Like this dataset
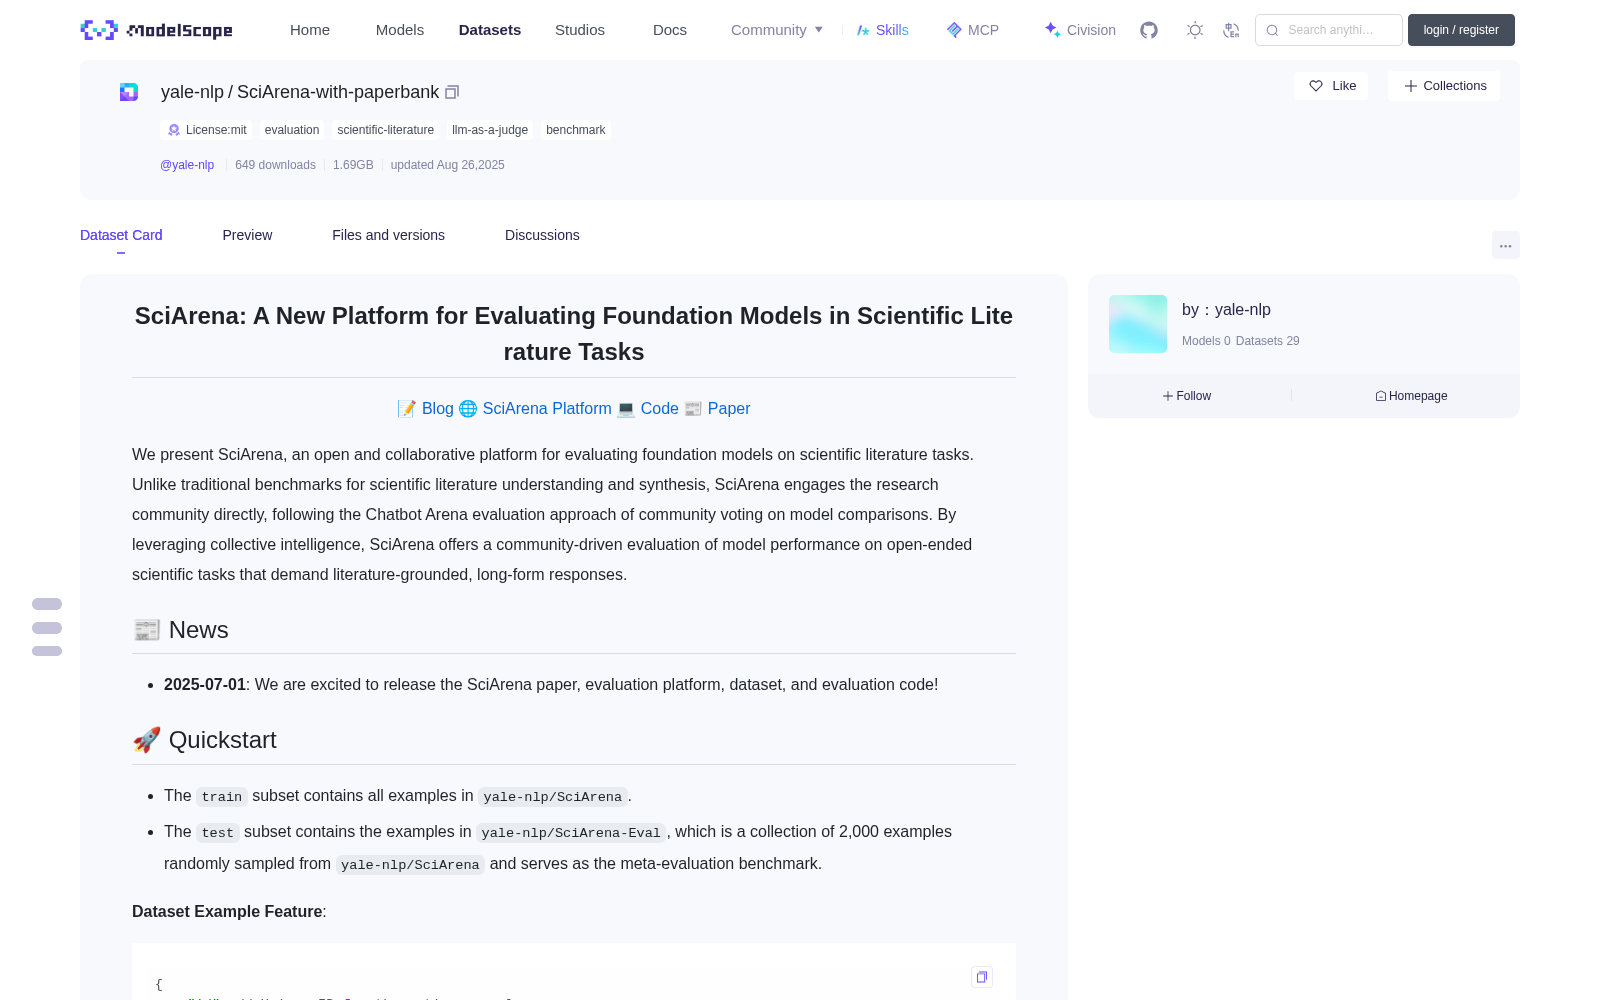This screenshot has height=1000, width=1600. click(x=1331, y=86)
